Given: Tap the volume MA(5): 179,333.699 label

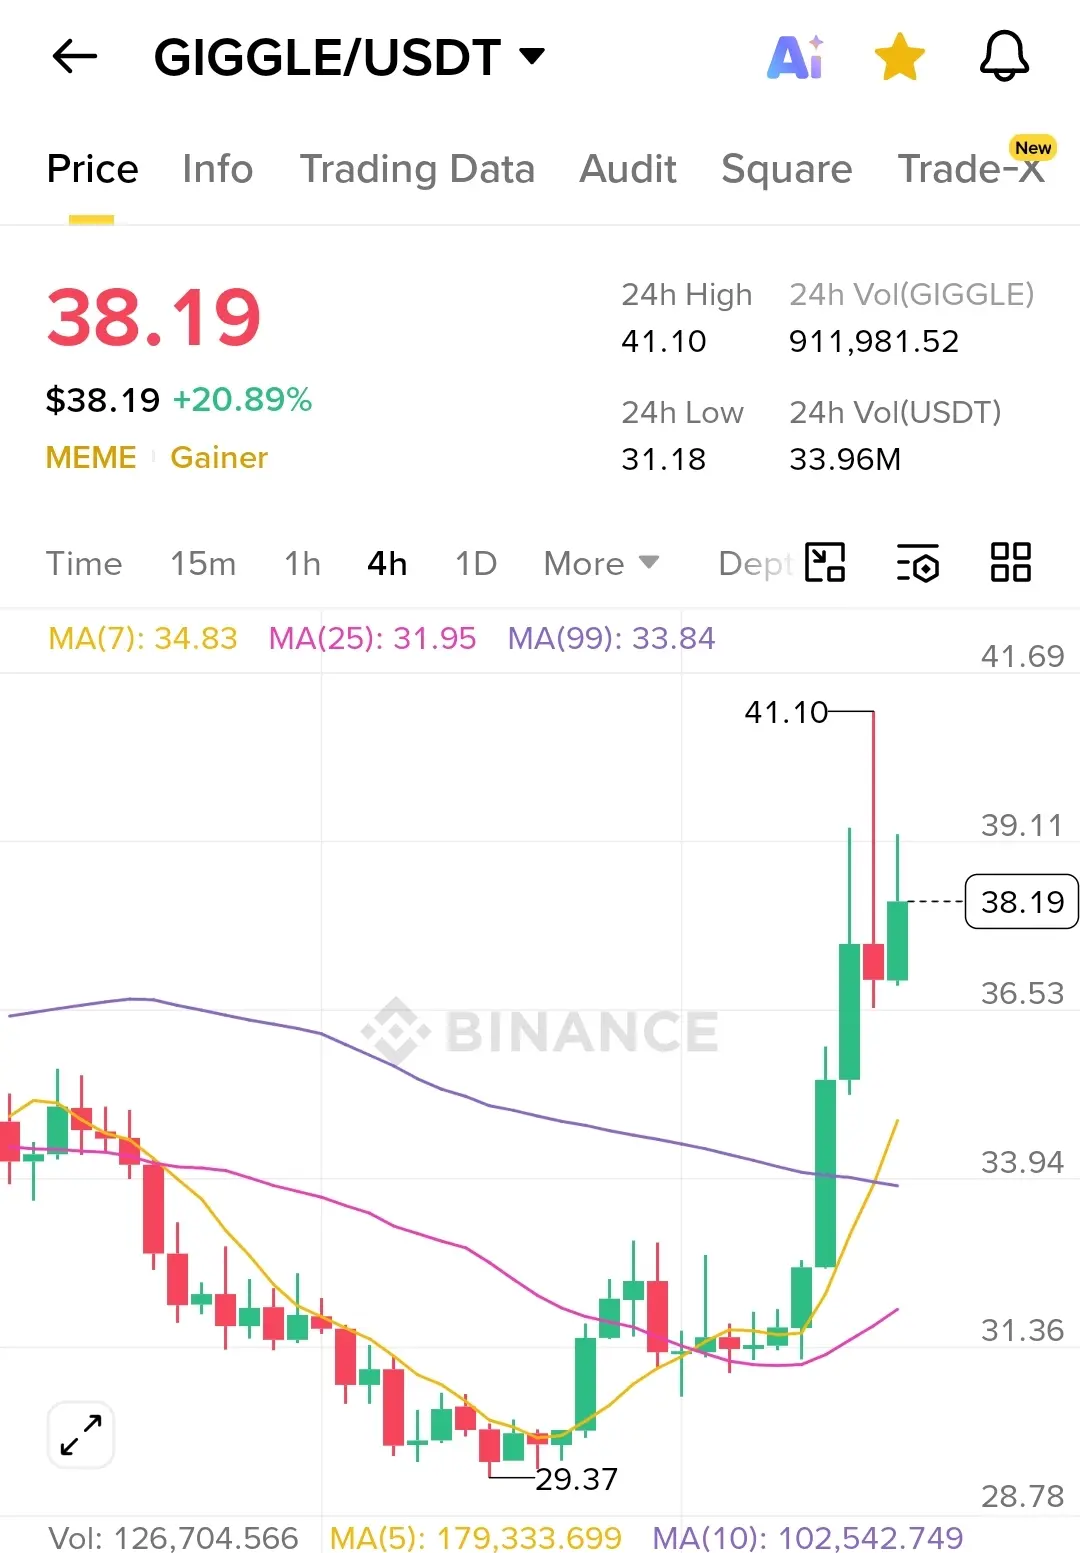Looking at the screenshot, I should coord(476,1537).
